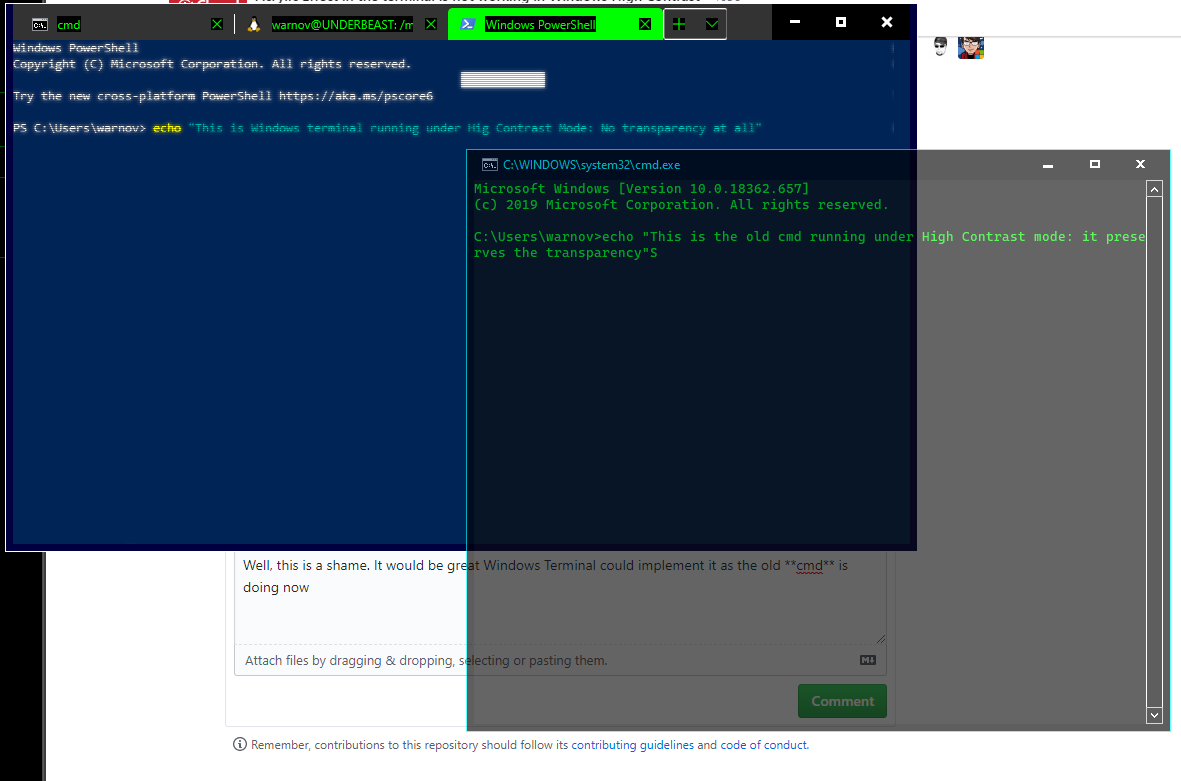Screen dimensions: 1181x781
Task: Click the cmd.exe title bar icon
Action: pos(490,164)
